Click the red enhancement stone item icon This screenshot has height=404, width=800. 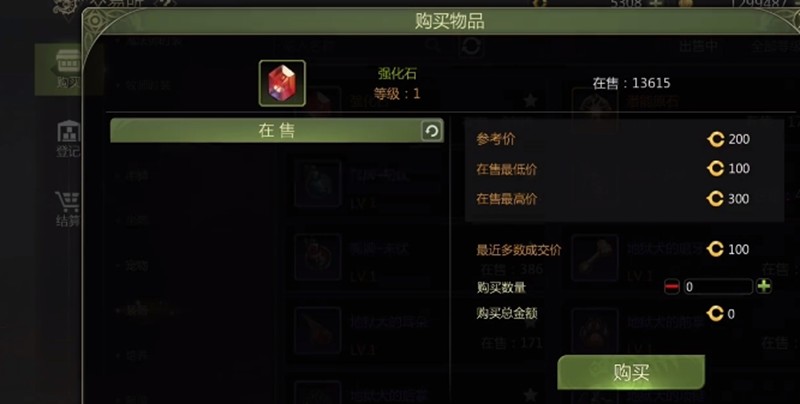tap(282, 83)
